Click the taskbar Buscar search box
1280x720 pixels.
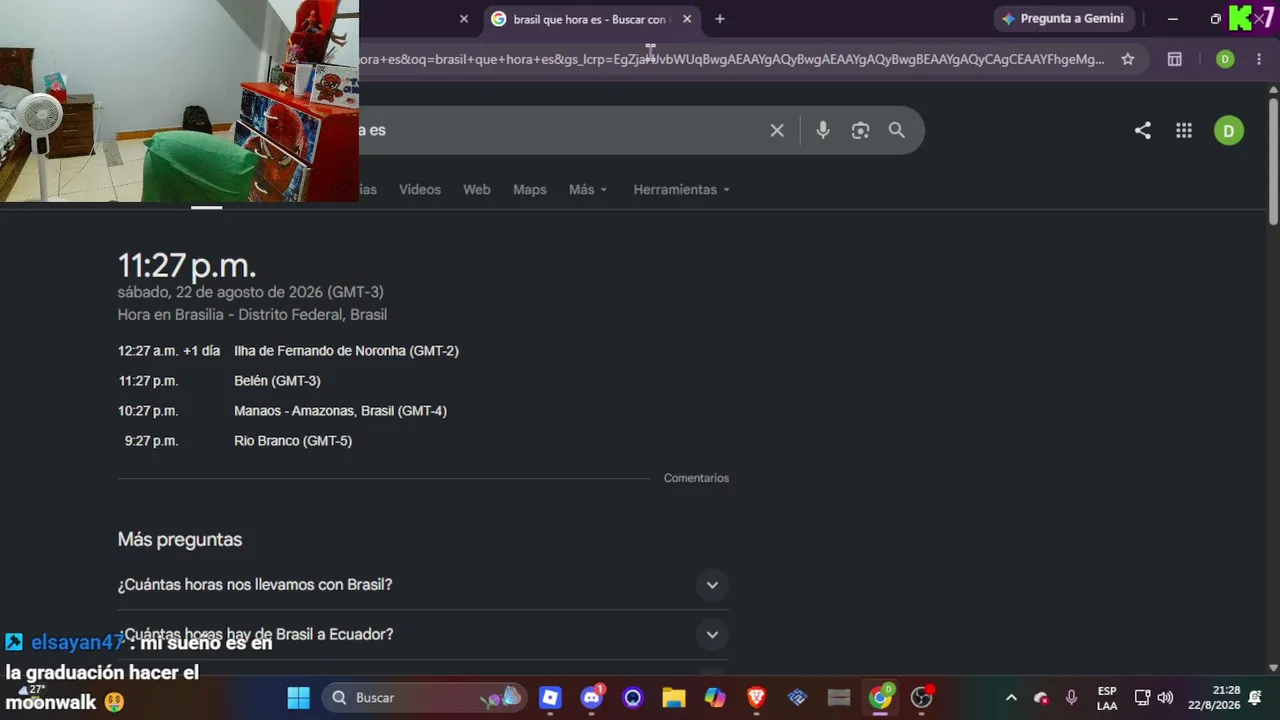(x=425, y=698)
